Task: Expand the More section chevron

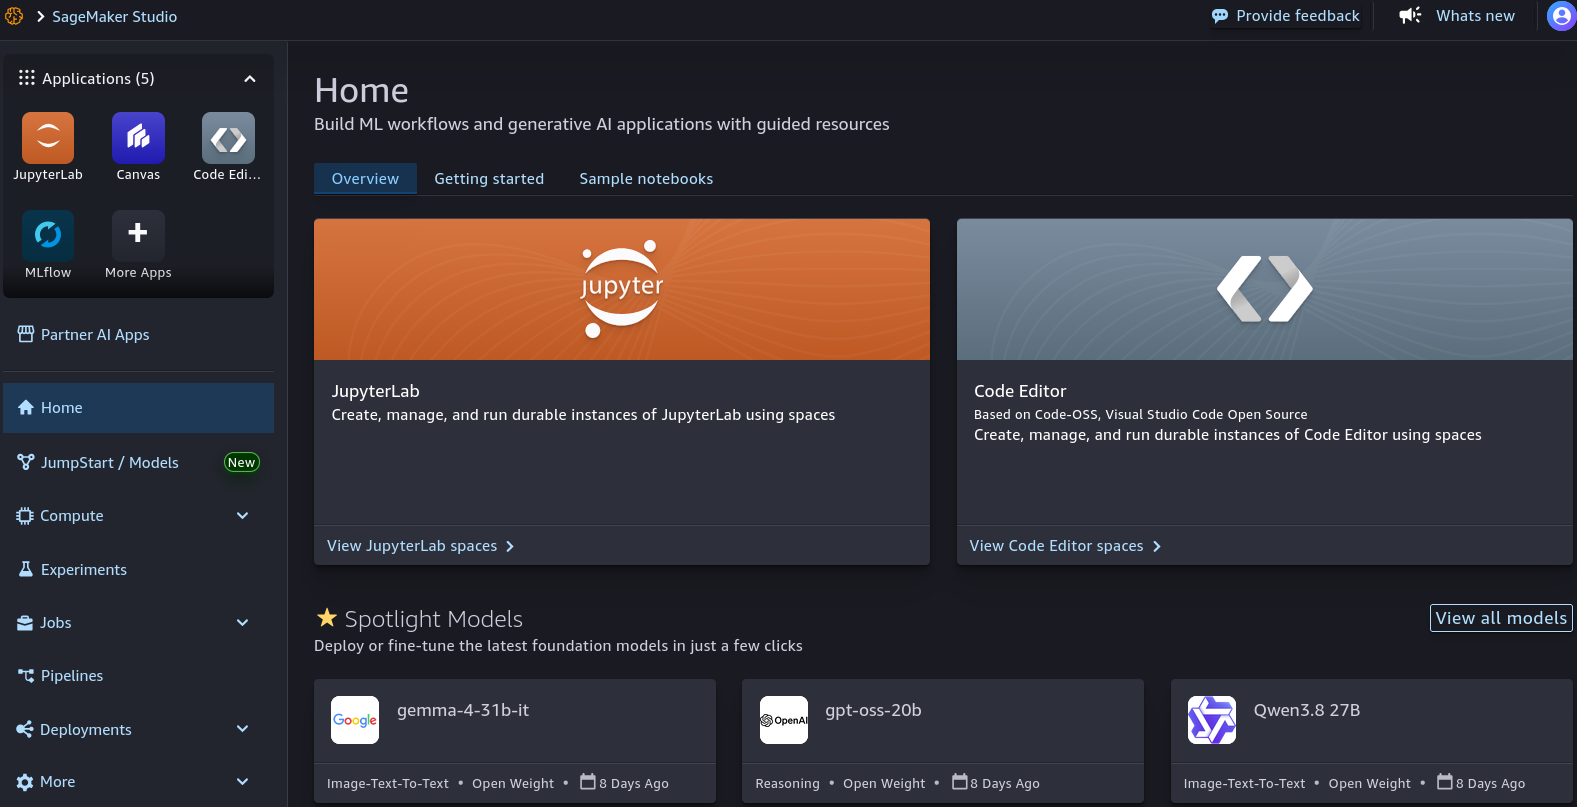Action: (242, 782)
